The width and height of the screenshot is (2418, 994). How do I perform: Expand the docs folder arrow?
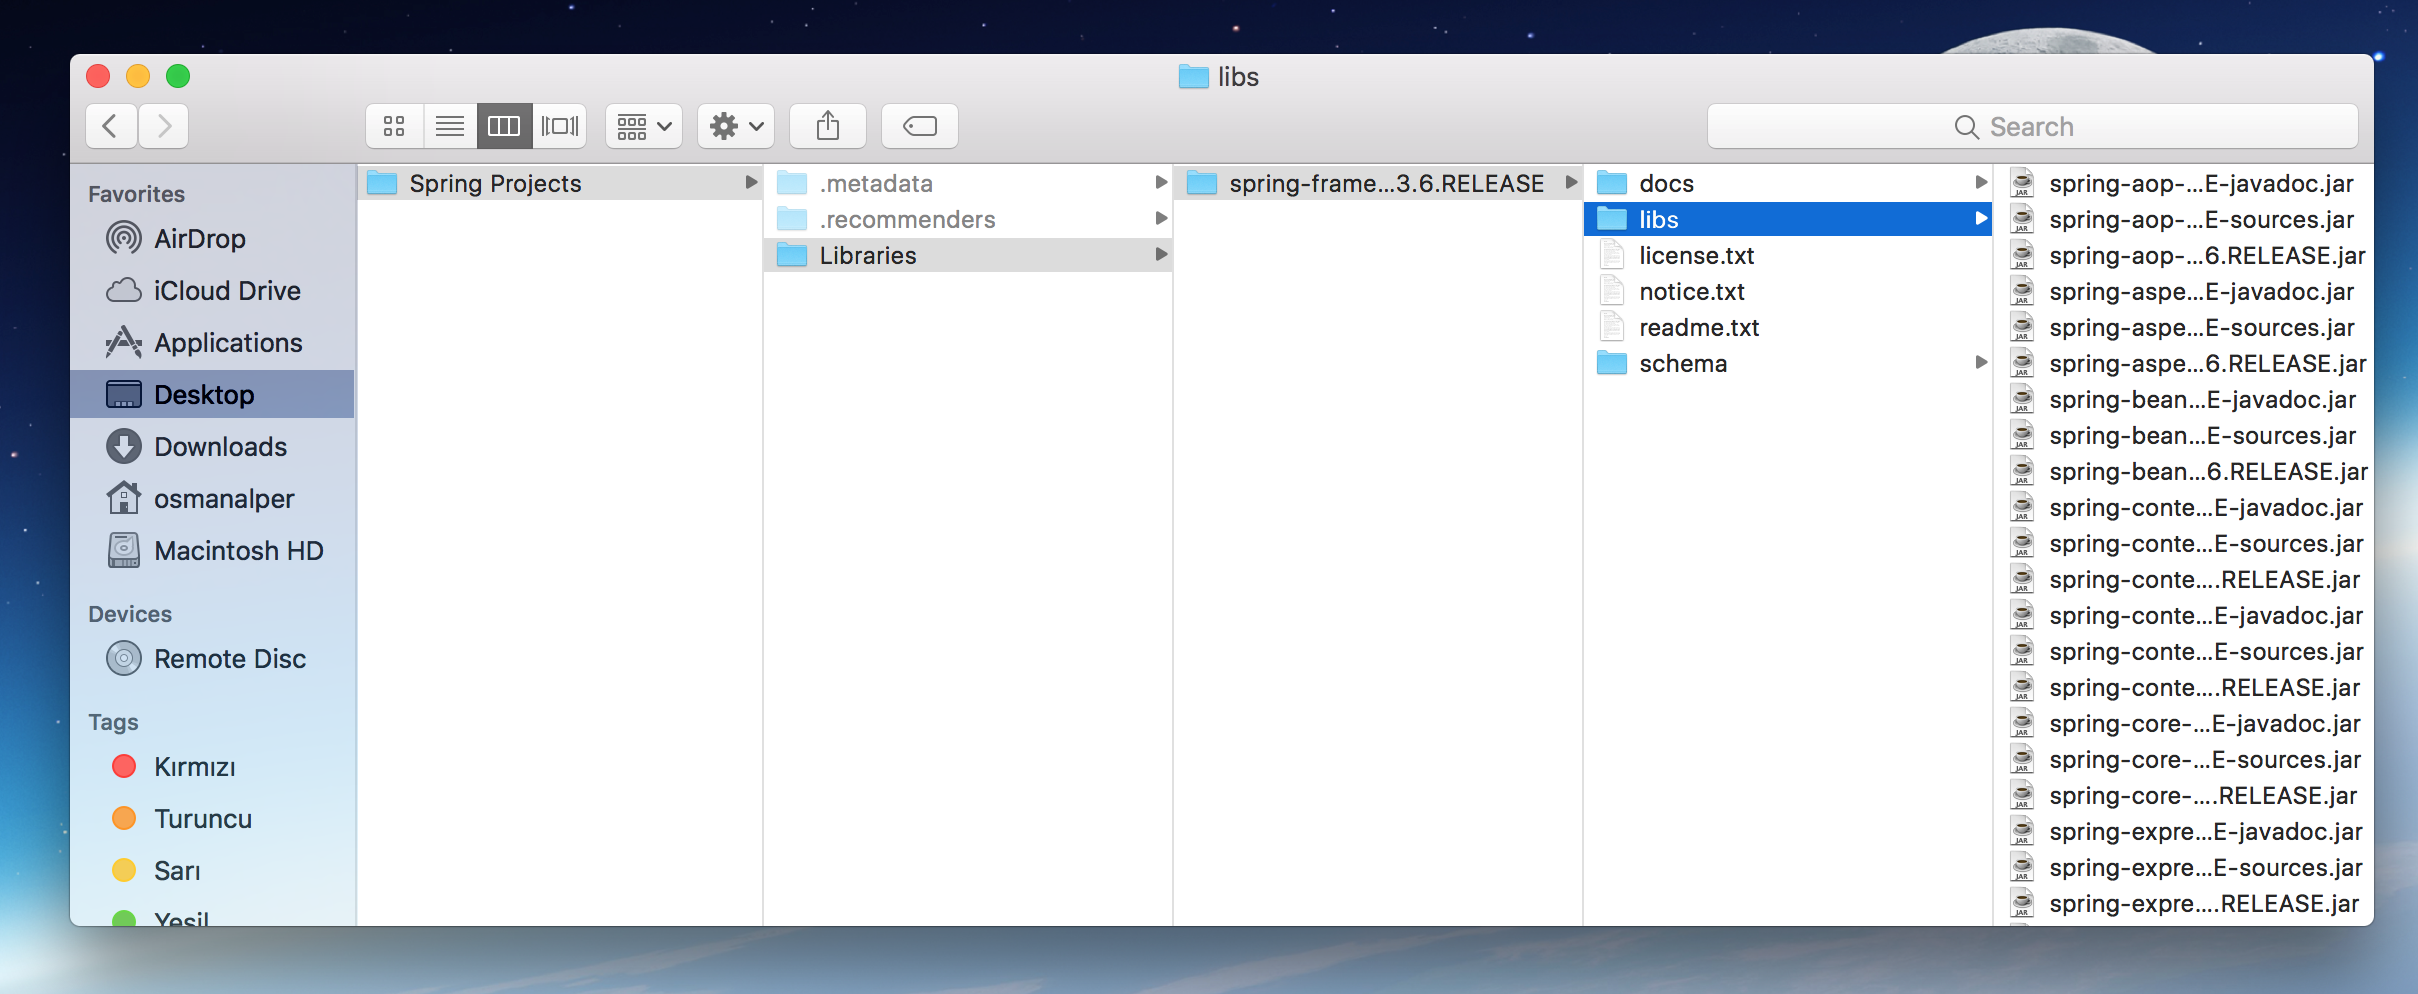(1981, 182)
